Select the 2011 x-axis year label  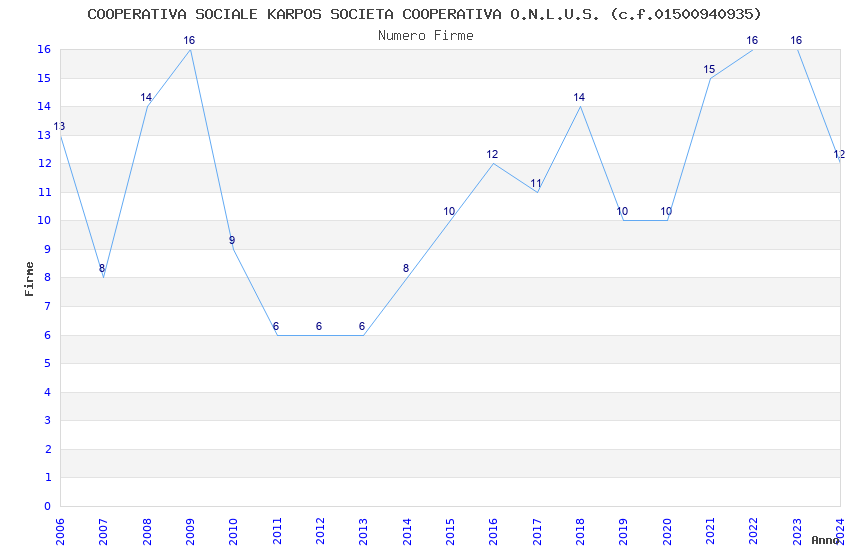tap(276, 532)
